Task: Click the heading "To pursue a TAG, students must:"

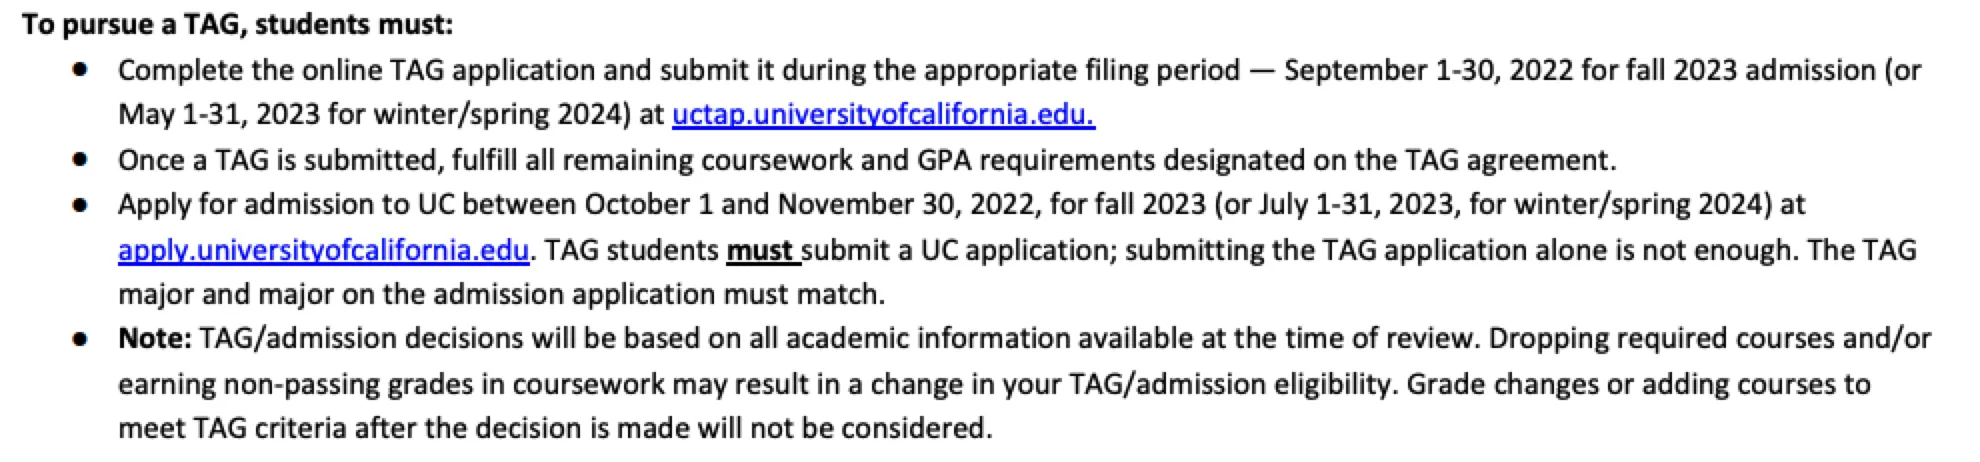Action: pyautogui.click(x=237, y=24)
